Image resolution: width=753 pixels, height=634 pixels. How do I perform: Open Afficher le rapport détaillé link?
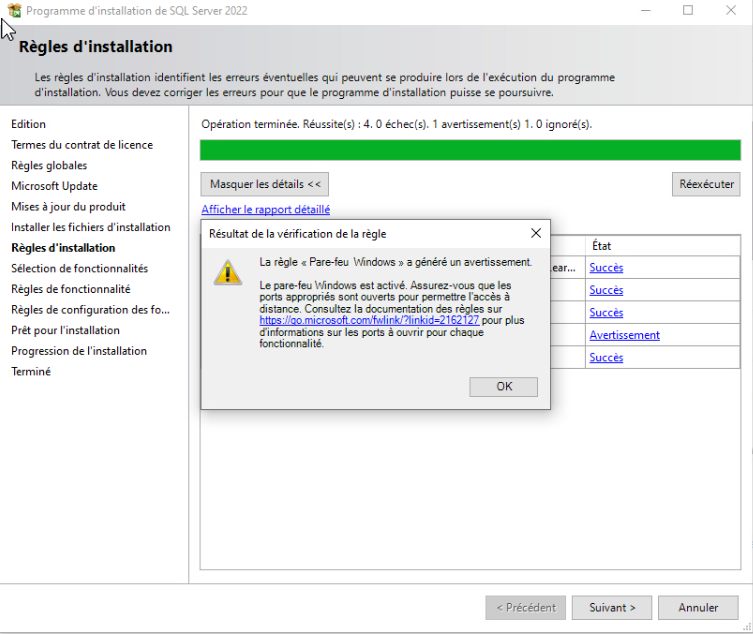(266, 209)
